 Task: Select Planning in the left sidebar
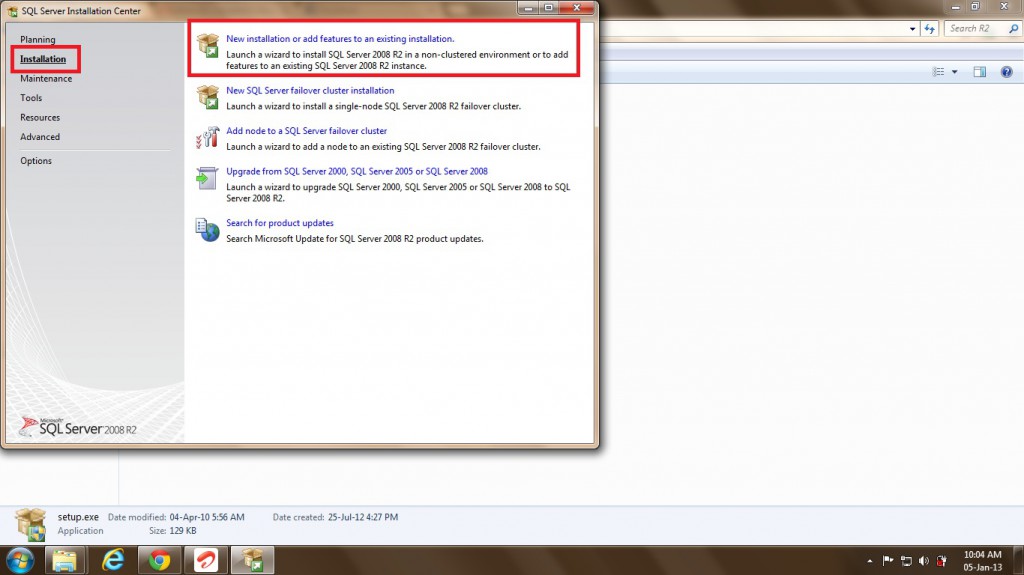(x=38, y=39)
